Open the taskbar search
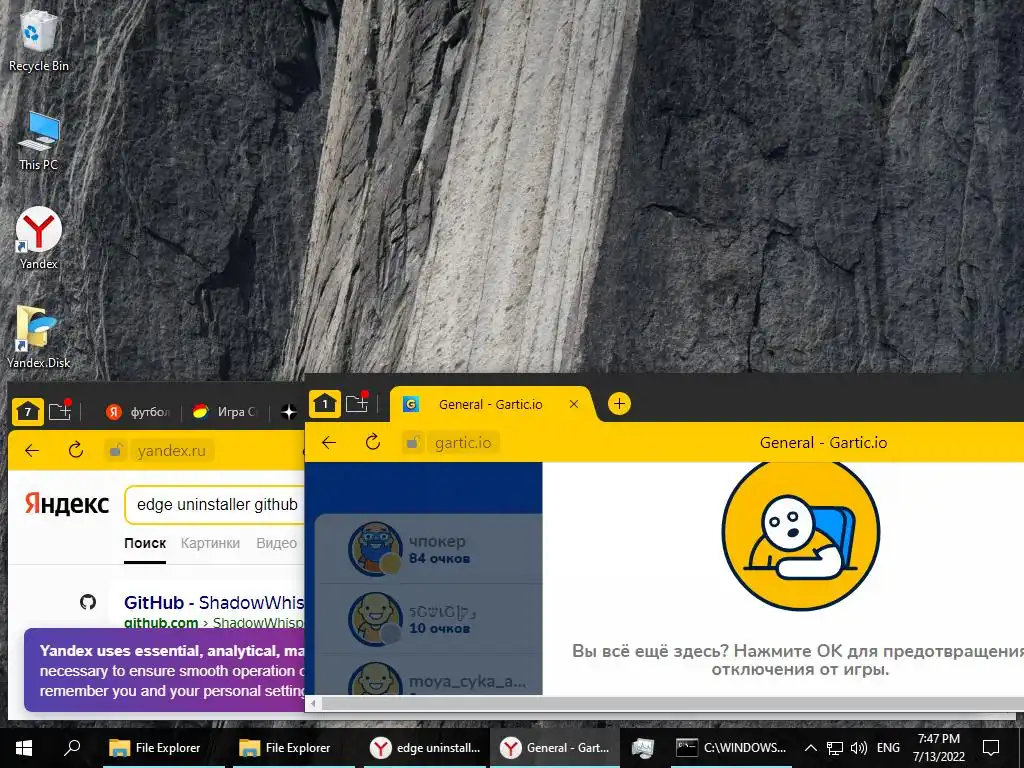 (72, 748)
